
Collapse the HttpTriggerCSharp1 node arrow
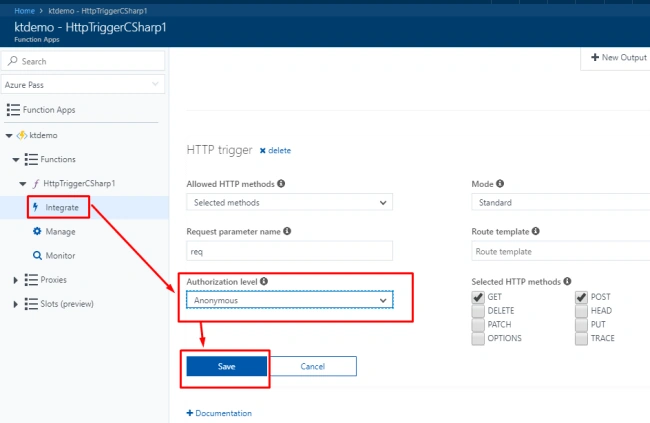(23, 184)
